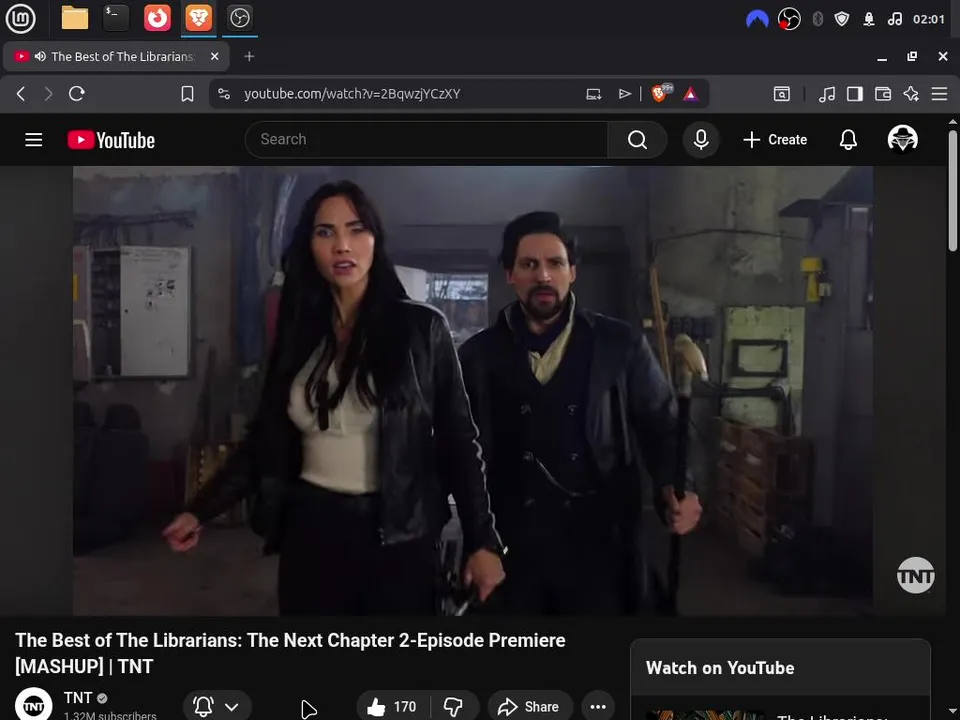Open the security shield tray icon

point(842,20)
